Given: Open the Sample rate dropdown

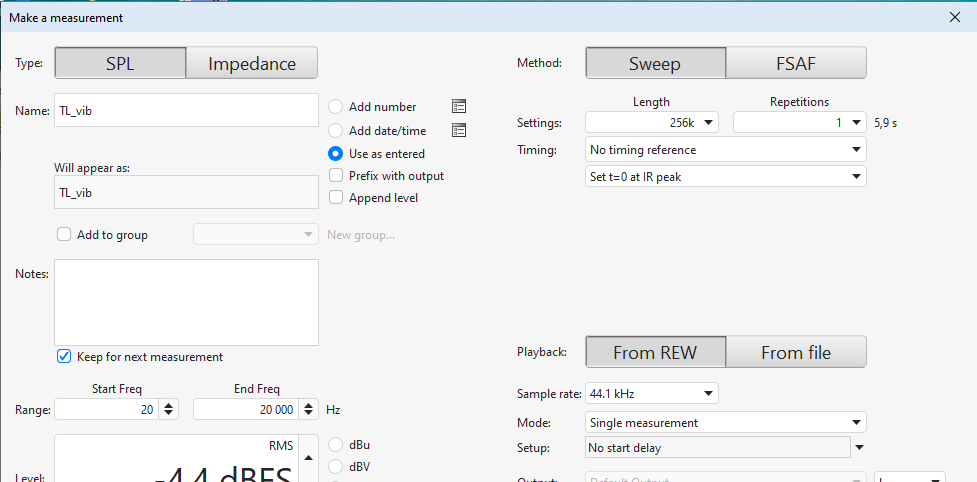Looking at the screenshot, I should coord(708,393).
